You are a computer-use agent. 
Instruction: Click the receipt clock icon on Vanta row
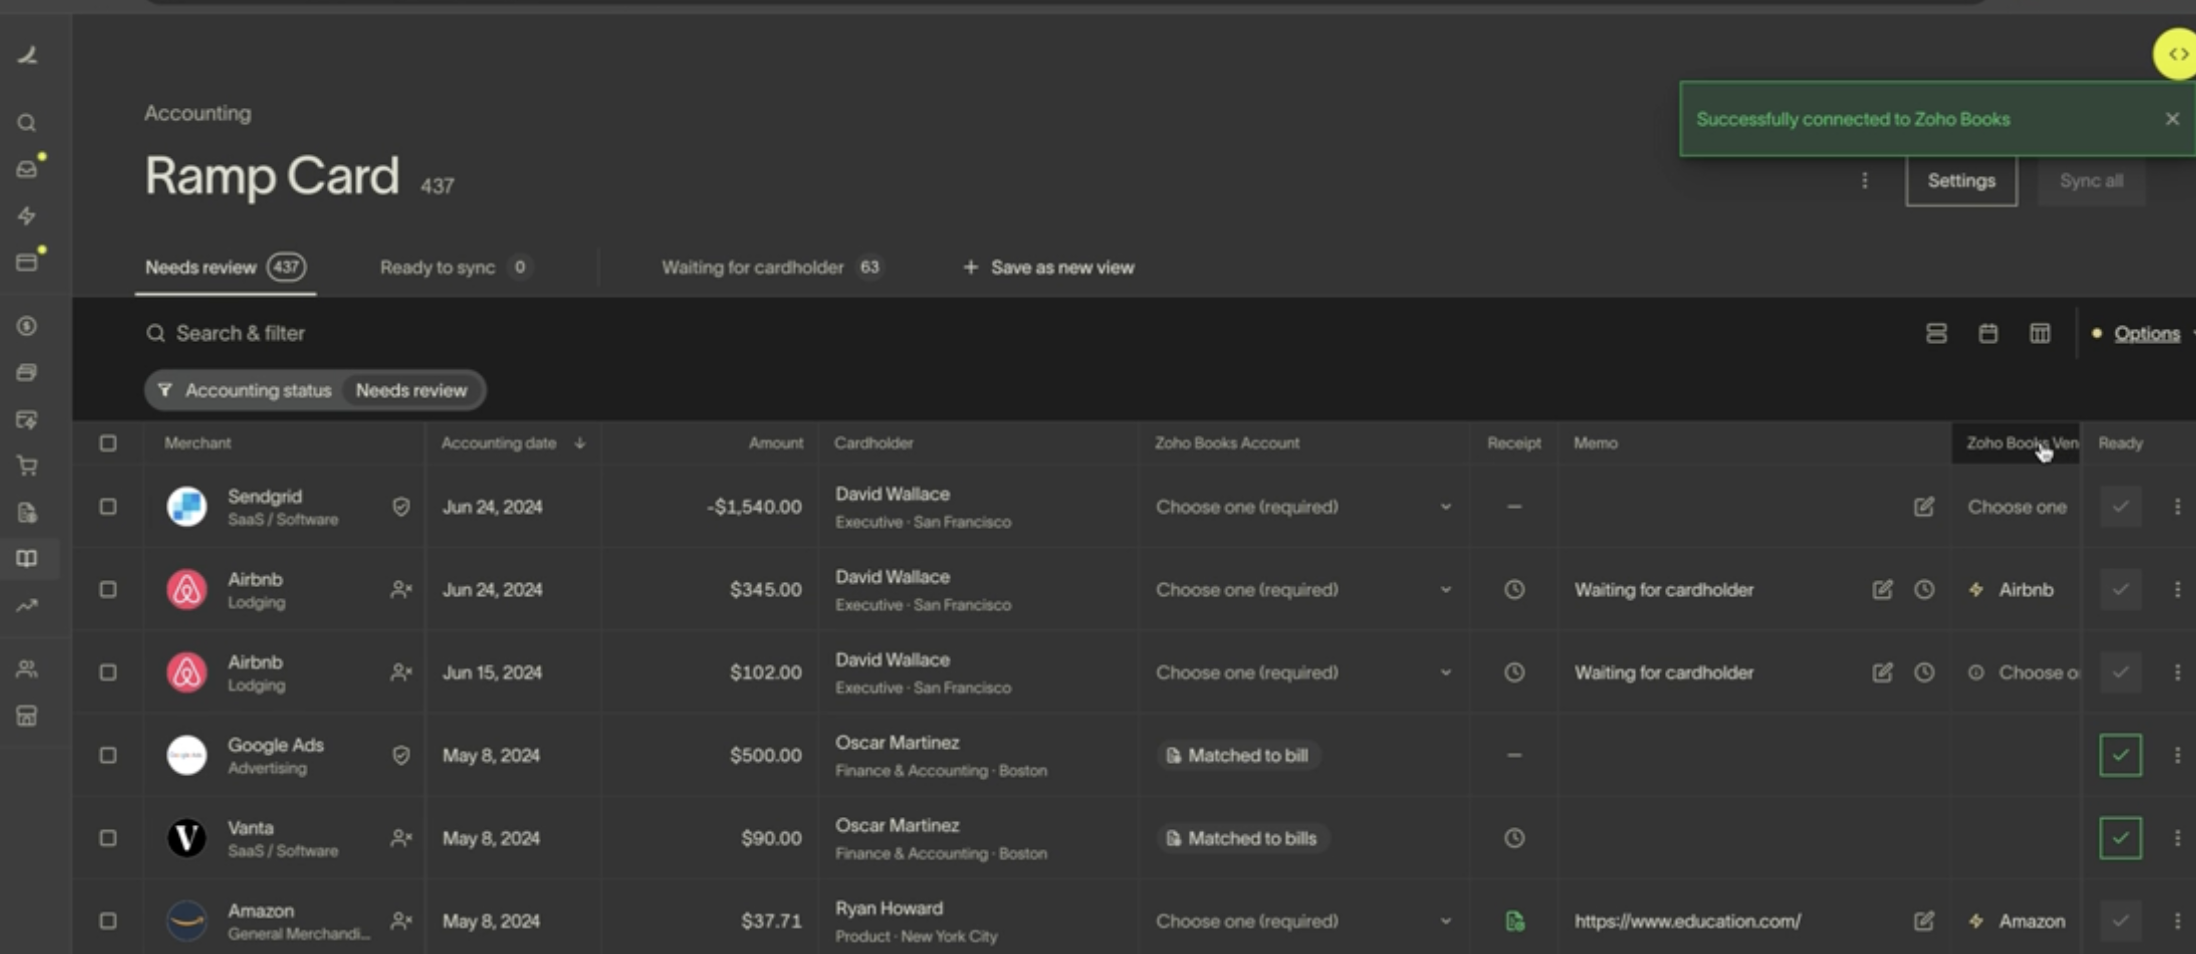(x=1514, y=838)
